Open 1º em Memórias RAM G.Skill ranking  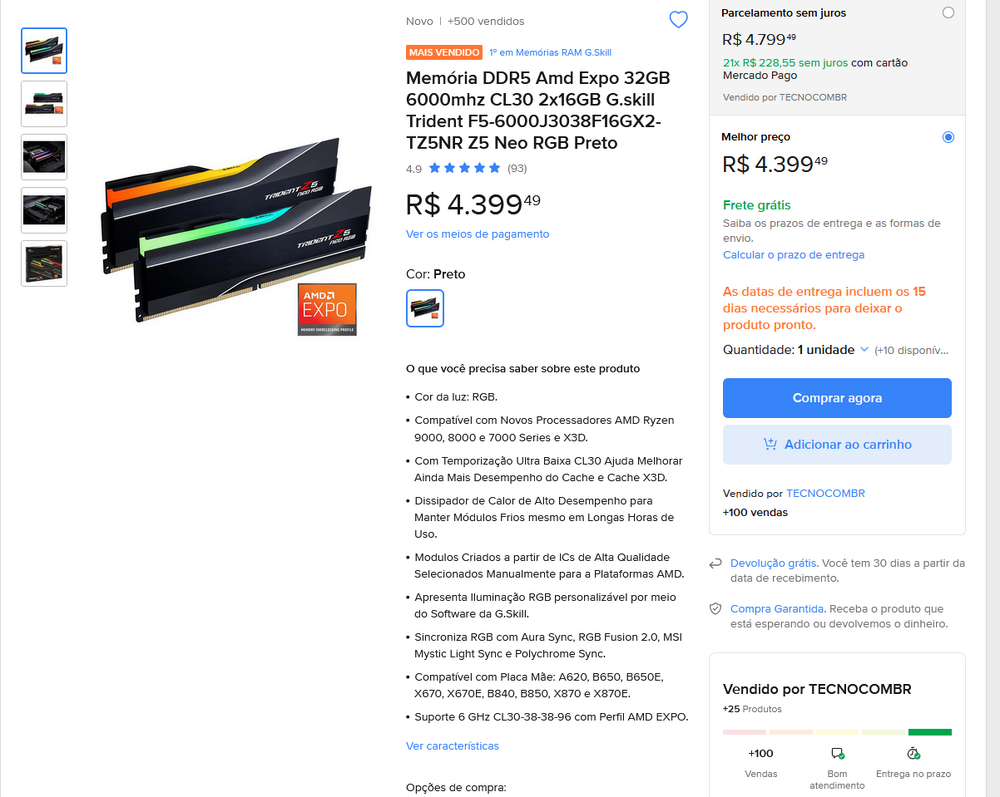pyautogui.click(x=550, y=52)
